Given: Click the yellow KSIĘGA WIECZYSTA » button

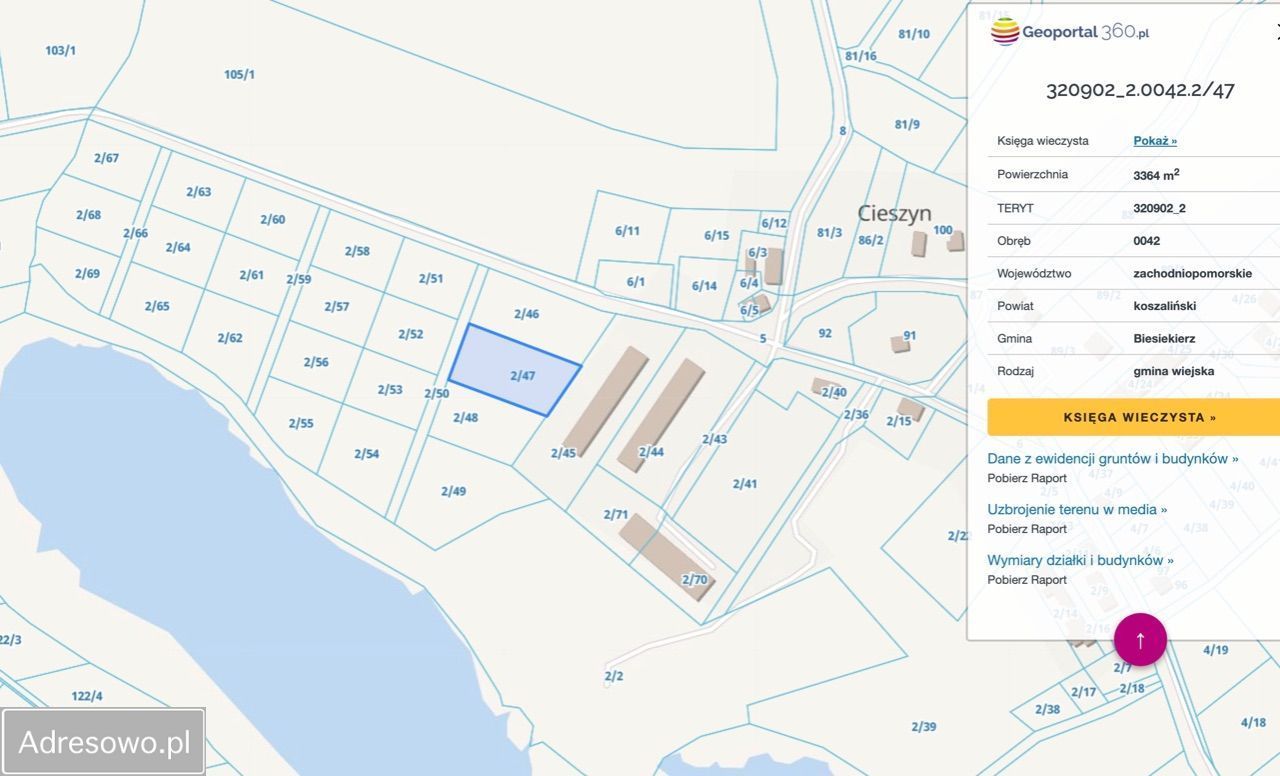Looking at the screenshot, I should pos(1134,417).
